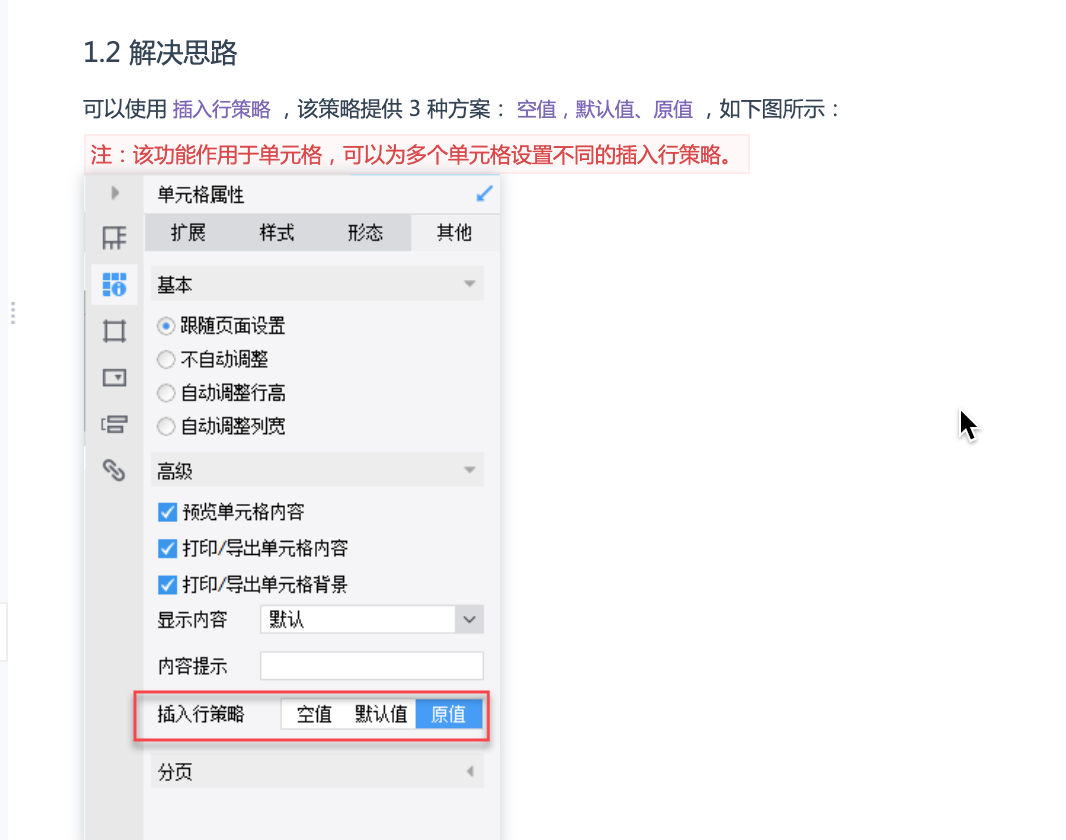Image resolution: width=1066 pixels, height=840 pixels.
Task: Uncheck 打印/导出单元格内容 checkbox
Action: [167, 548]
